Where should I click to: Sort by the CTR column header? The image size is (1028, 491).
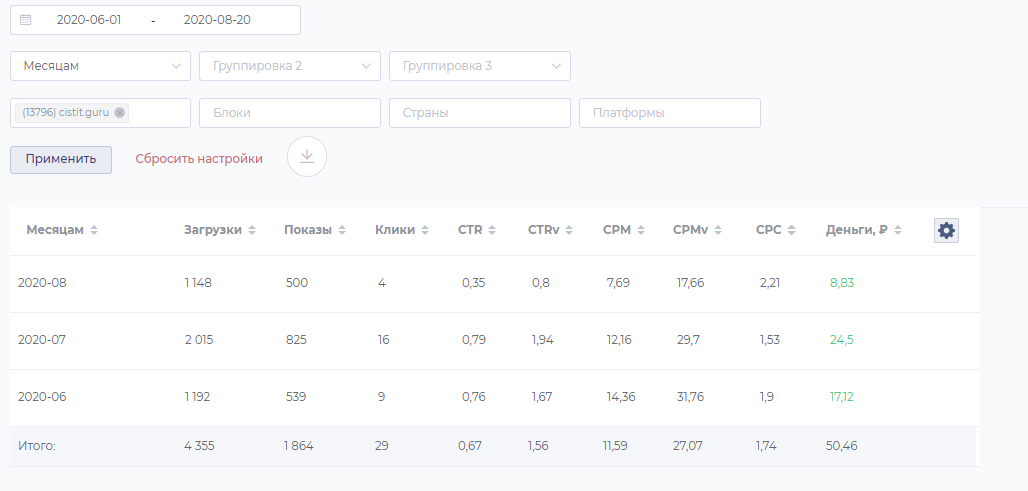tap(477, 230)
